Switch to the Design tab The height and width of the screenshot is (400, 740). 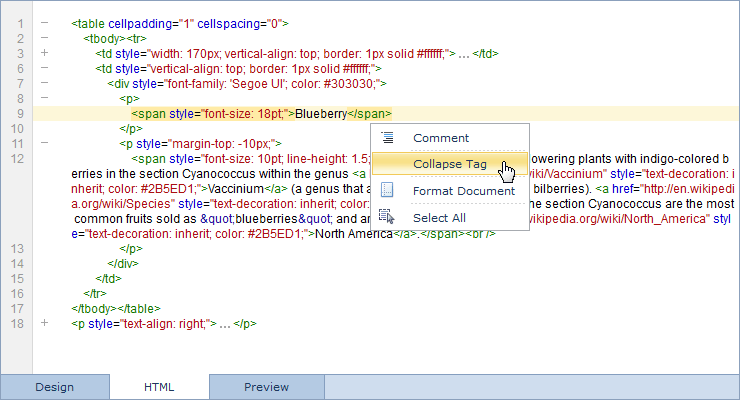click(55, 387)
